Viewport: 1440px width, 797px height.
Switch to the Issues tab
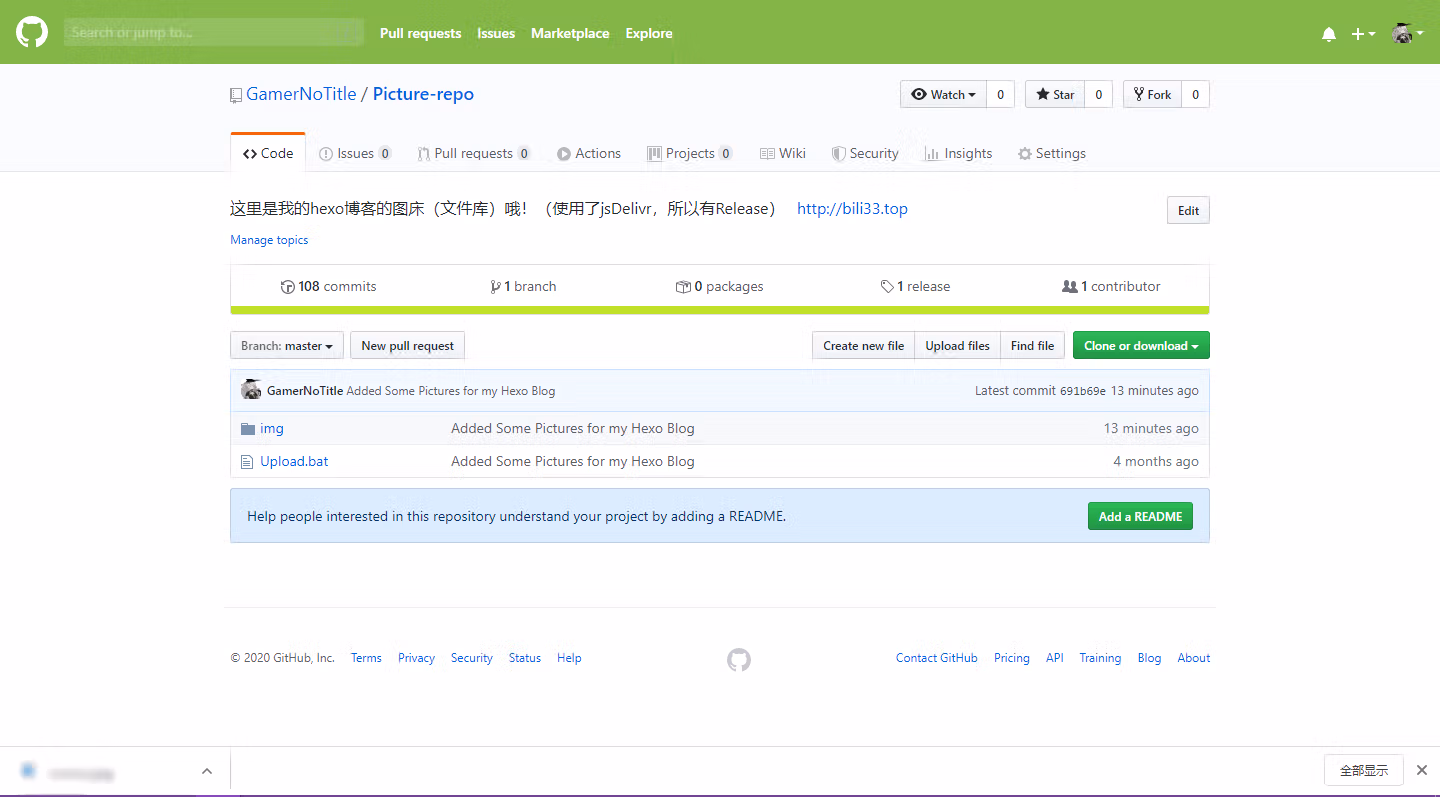coord(355,153)
